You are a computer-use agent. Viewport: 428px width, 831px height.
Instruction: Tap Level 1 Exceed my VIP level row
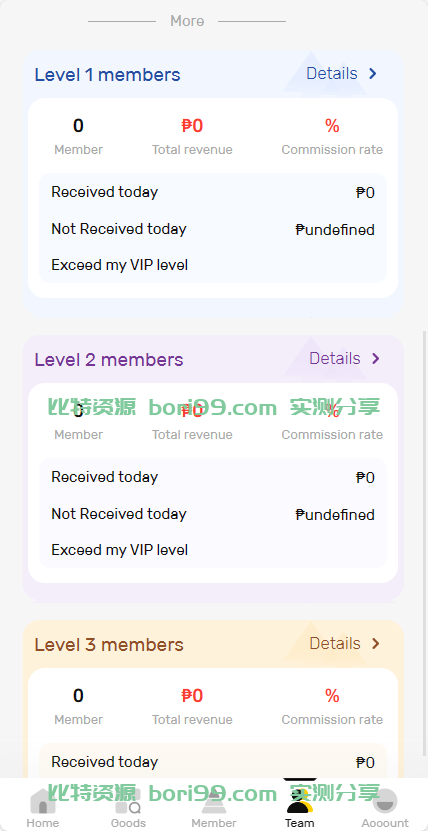[213, 265]
